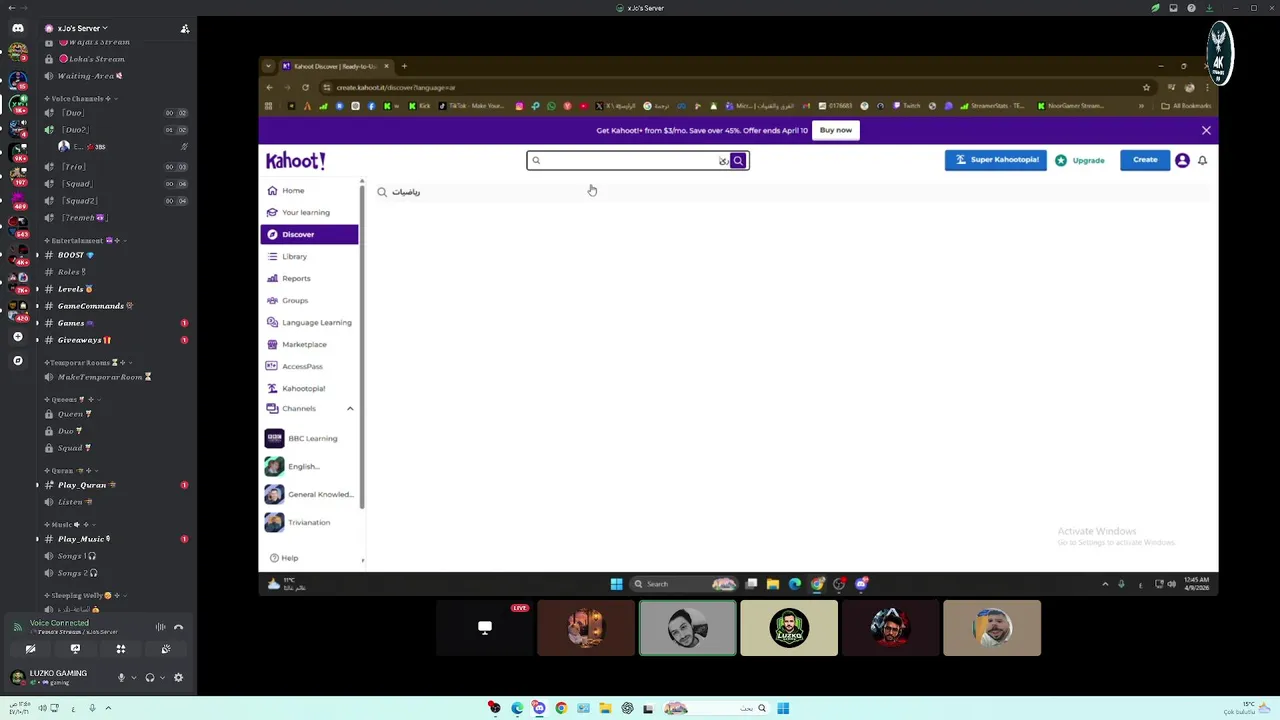Open the Kahoot Marketplace
This screenshot has width=1280, height=720.
point(309,344)
